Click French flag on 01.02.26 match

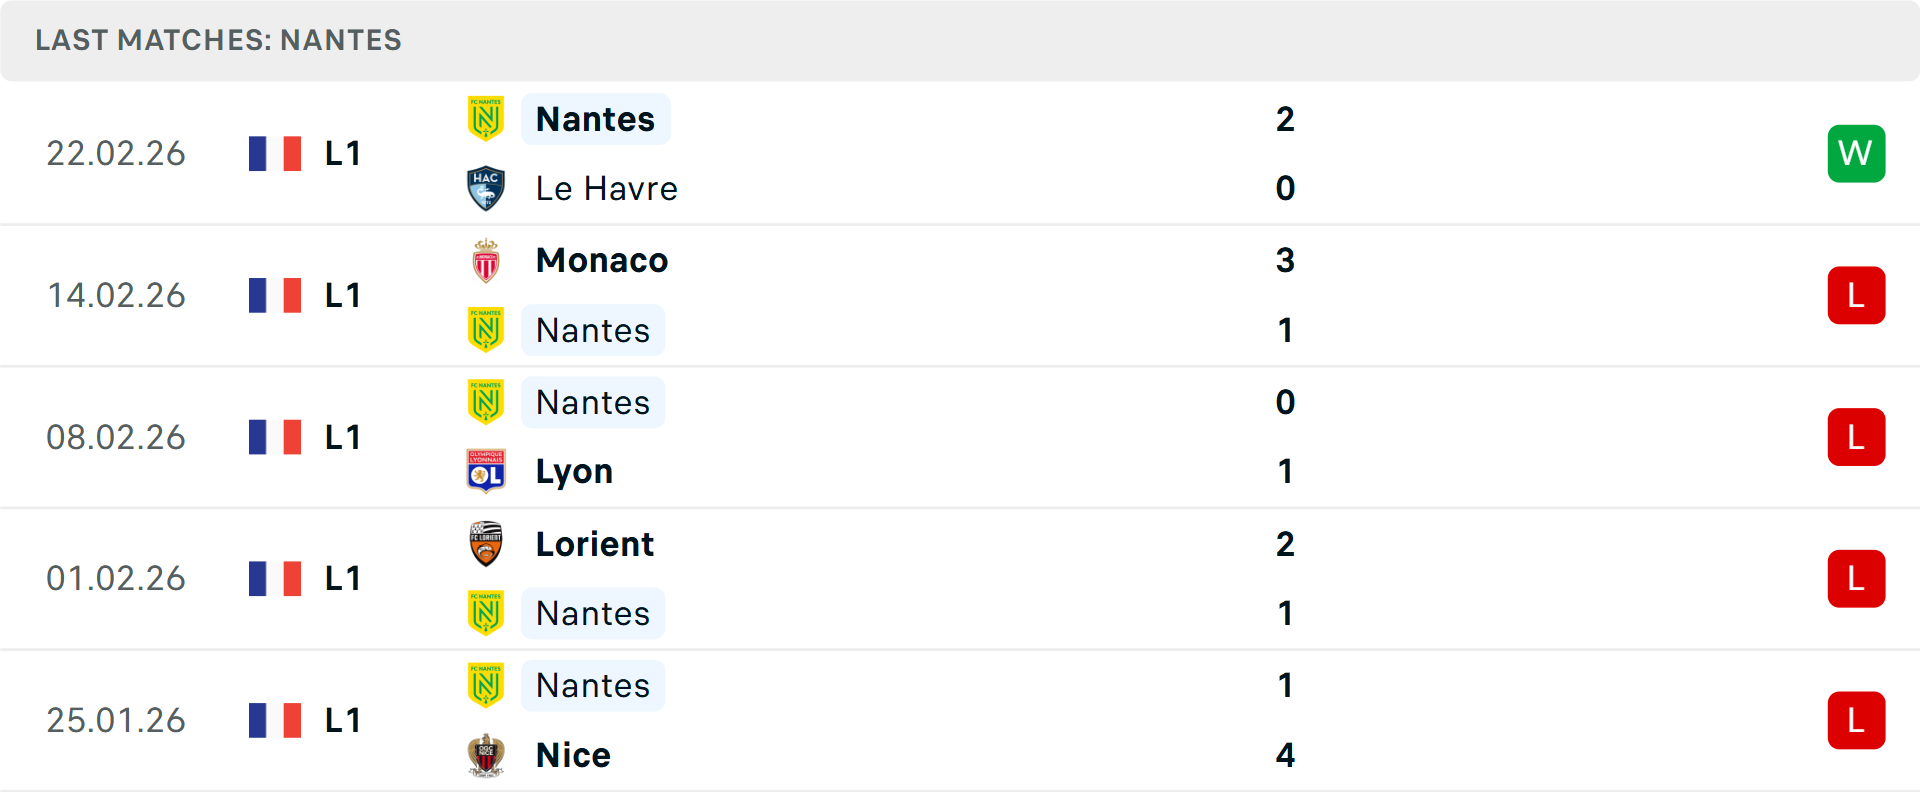click(275, 579)
